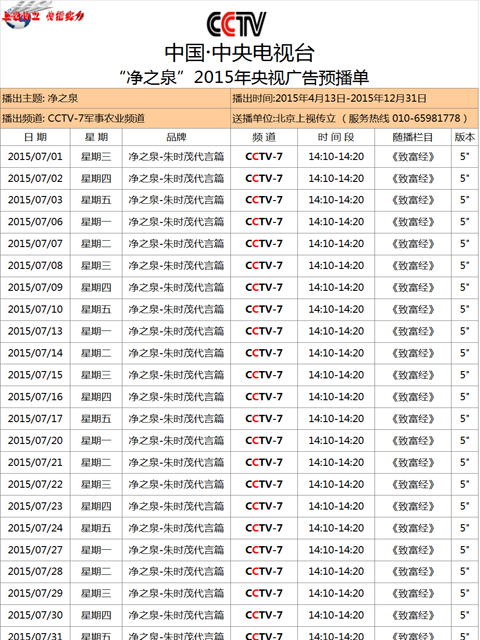
Task: Select the 版本 column header
Action: [x=465, y=137]
